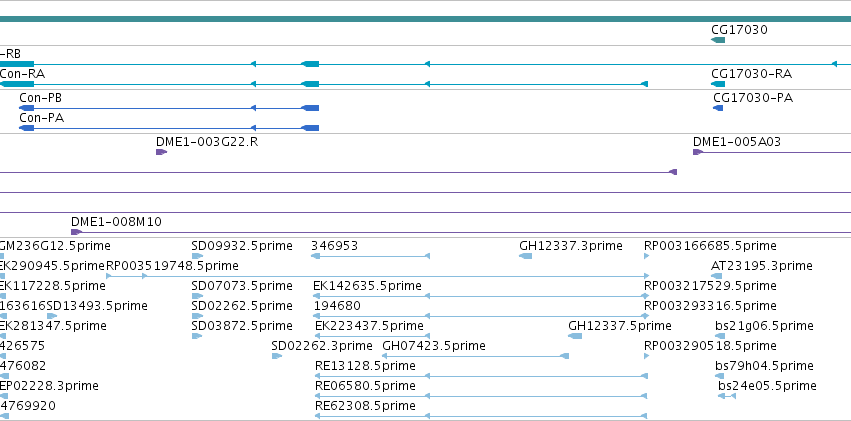This screenshot has width=851, height=421.
Task: Select the DME1-008M10 label
Action: (x=116, y=222)
